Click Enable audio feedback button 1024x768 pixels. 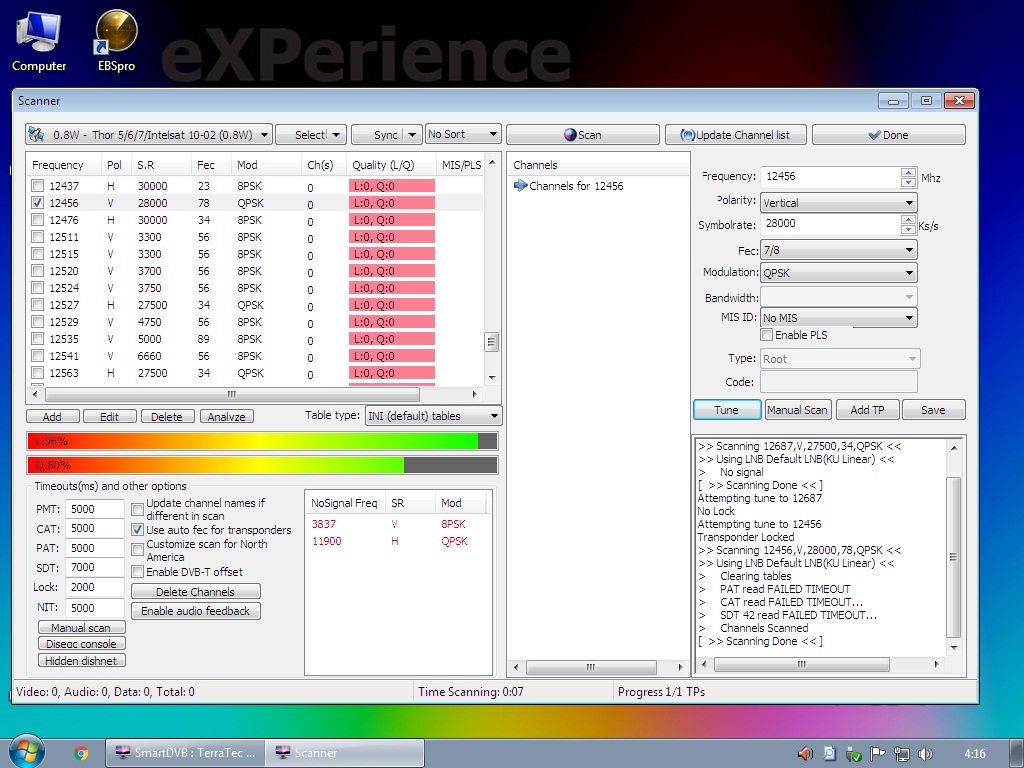pyautogui.click(x=195, y=611)
